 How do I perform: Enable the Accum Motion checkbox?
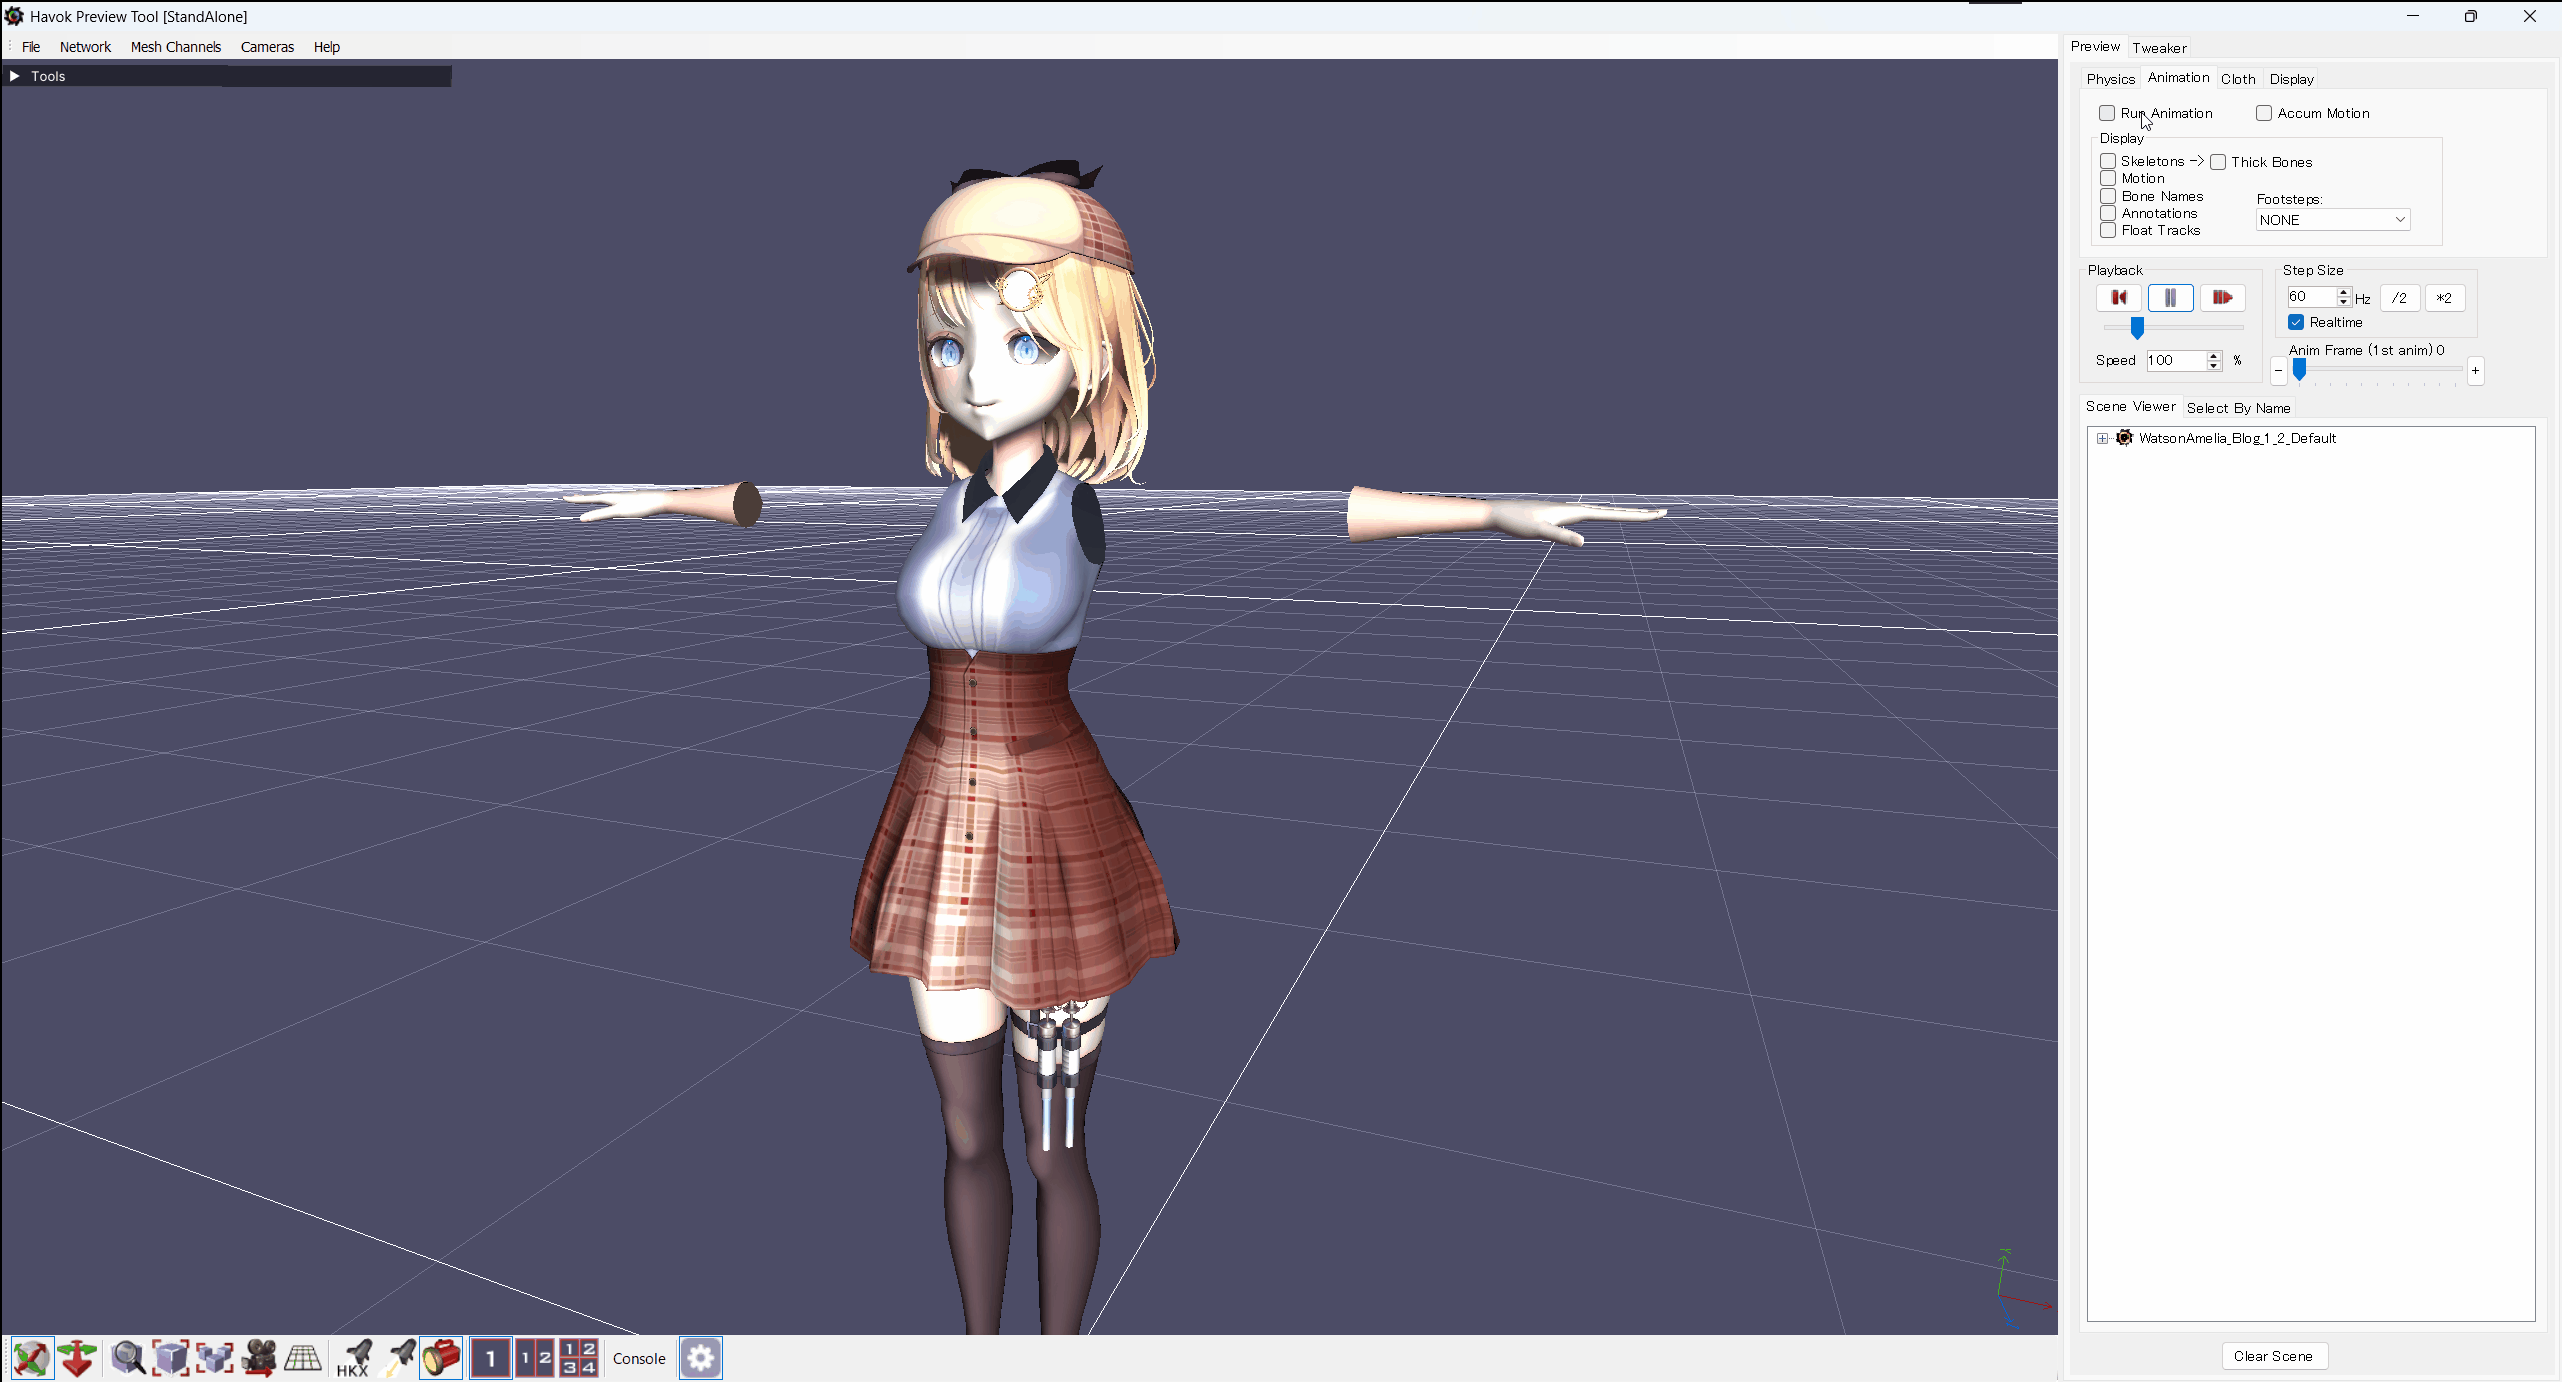click(2264, 113)
